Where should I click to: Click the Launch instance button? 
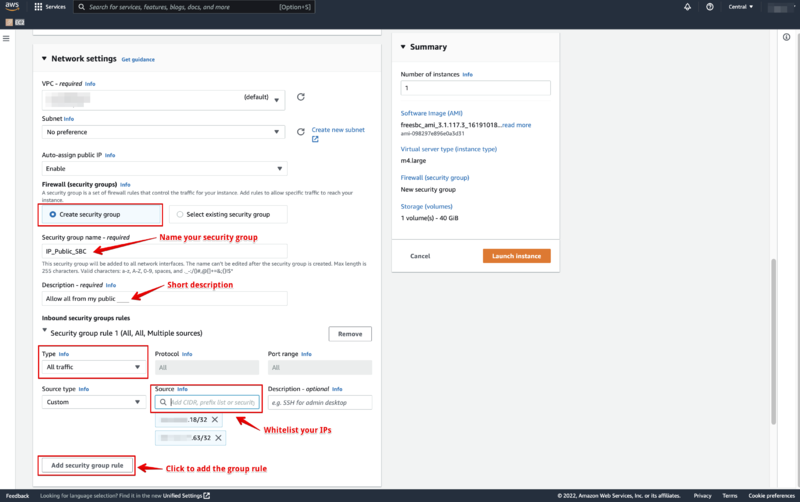click(x=516, y=256)
